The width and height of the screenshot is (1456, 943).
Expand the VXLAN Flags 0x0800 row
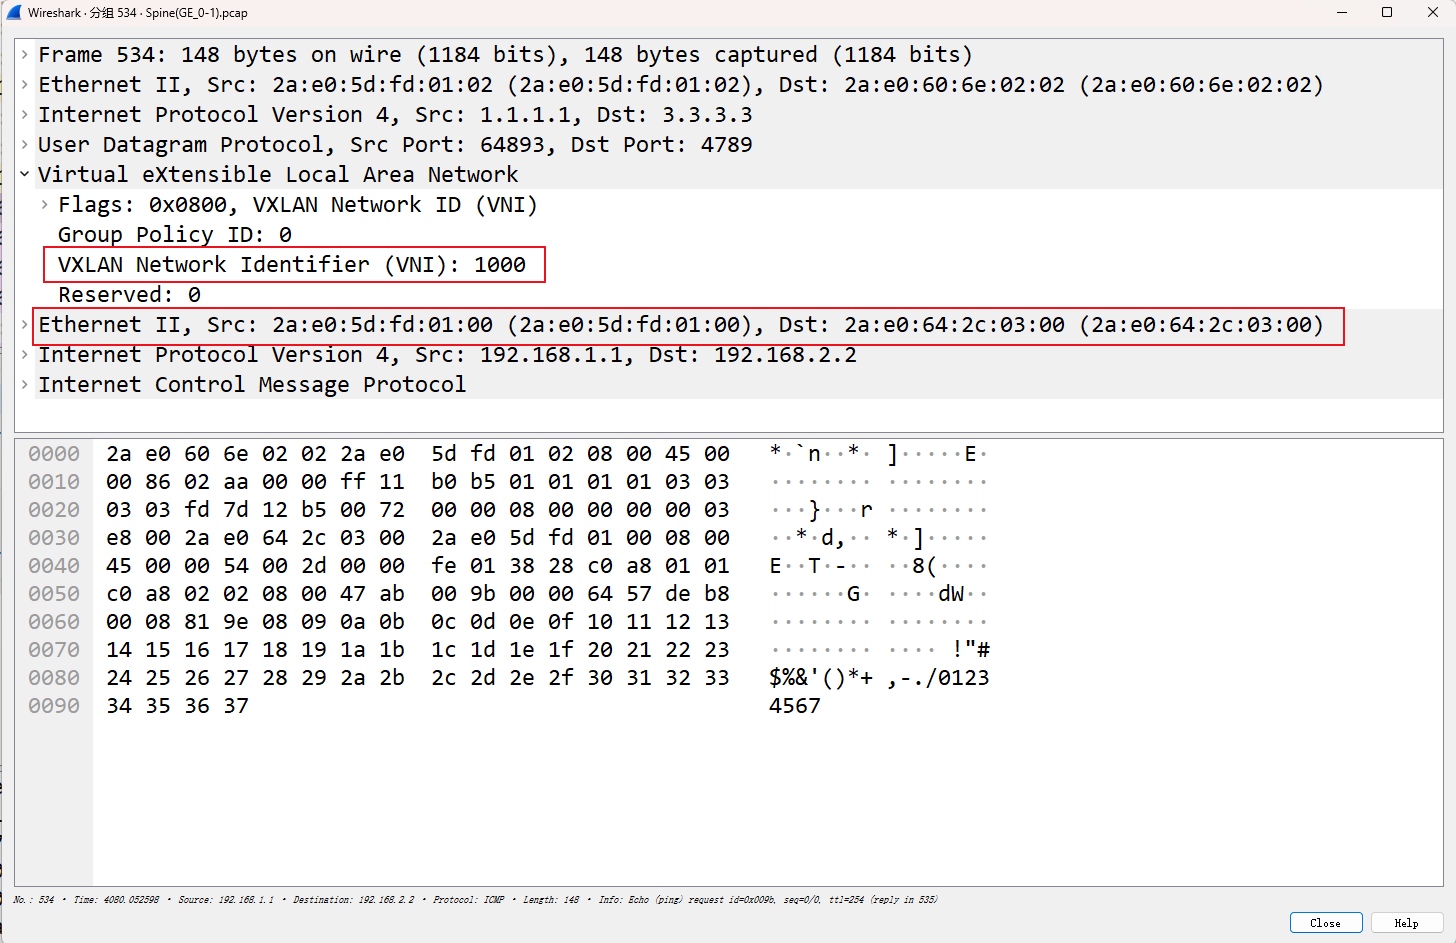(x=44, y=204)
